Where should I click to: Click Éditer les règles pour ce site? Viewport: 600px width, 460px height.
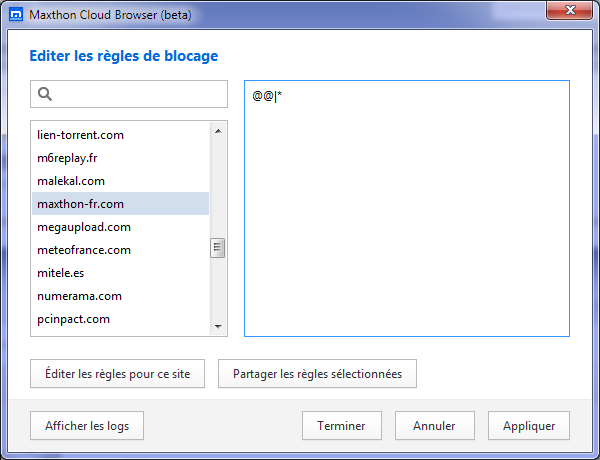pos(117,374)
